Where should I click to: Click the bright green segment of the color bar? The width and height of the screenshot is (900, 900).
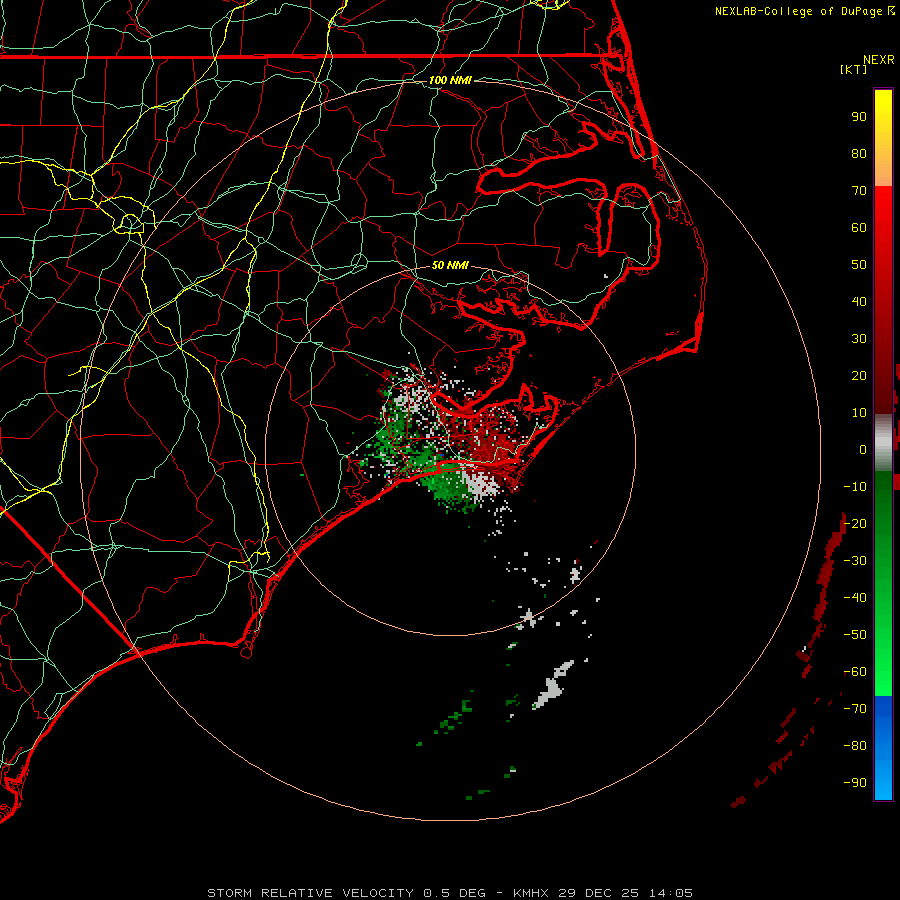pyautogui.click(x=883, y=584)
